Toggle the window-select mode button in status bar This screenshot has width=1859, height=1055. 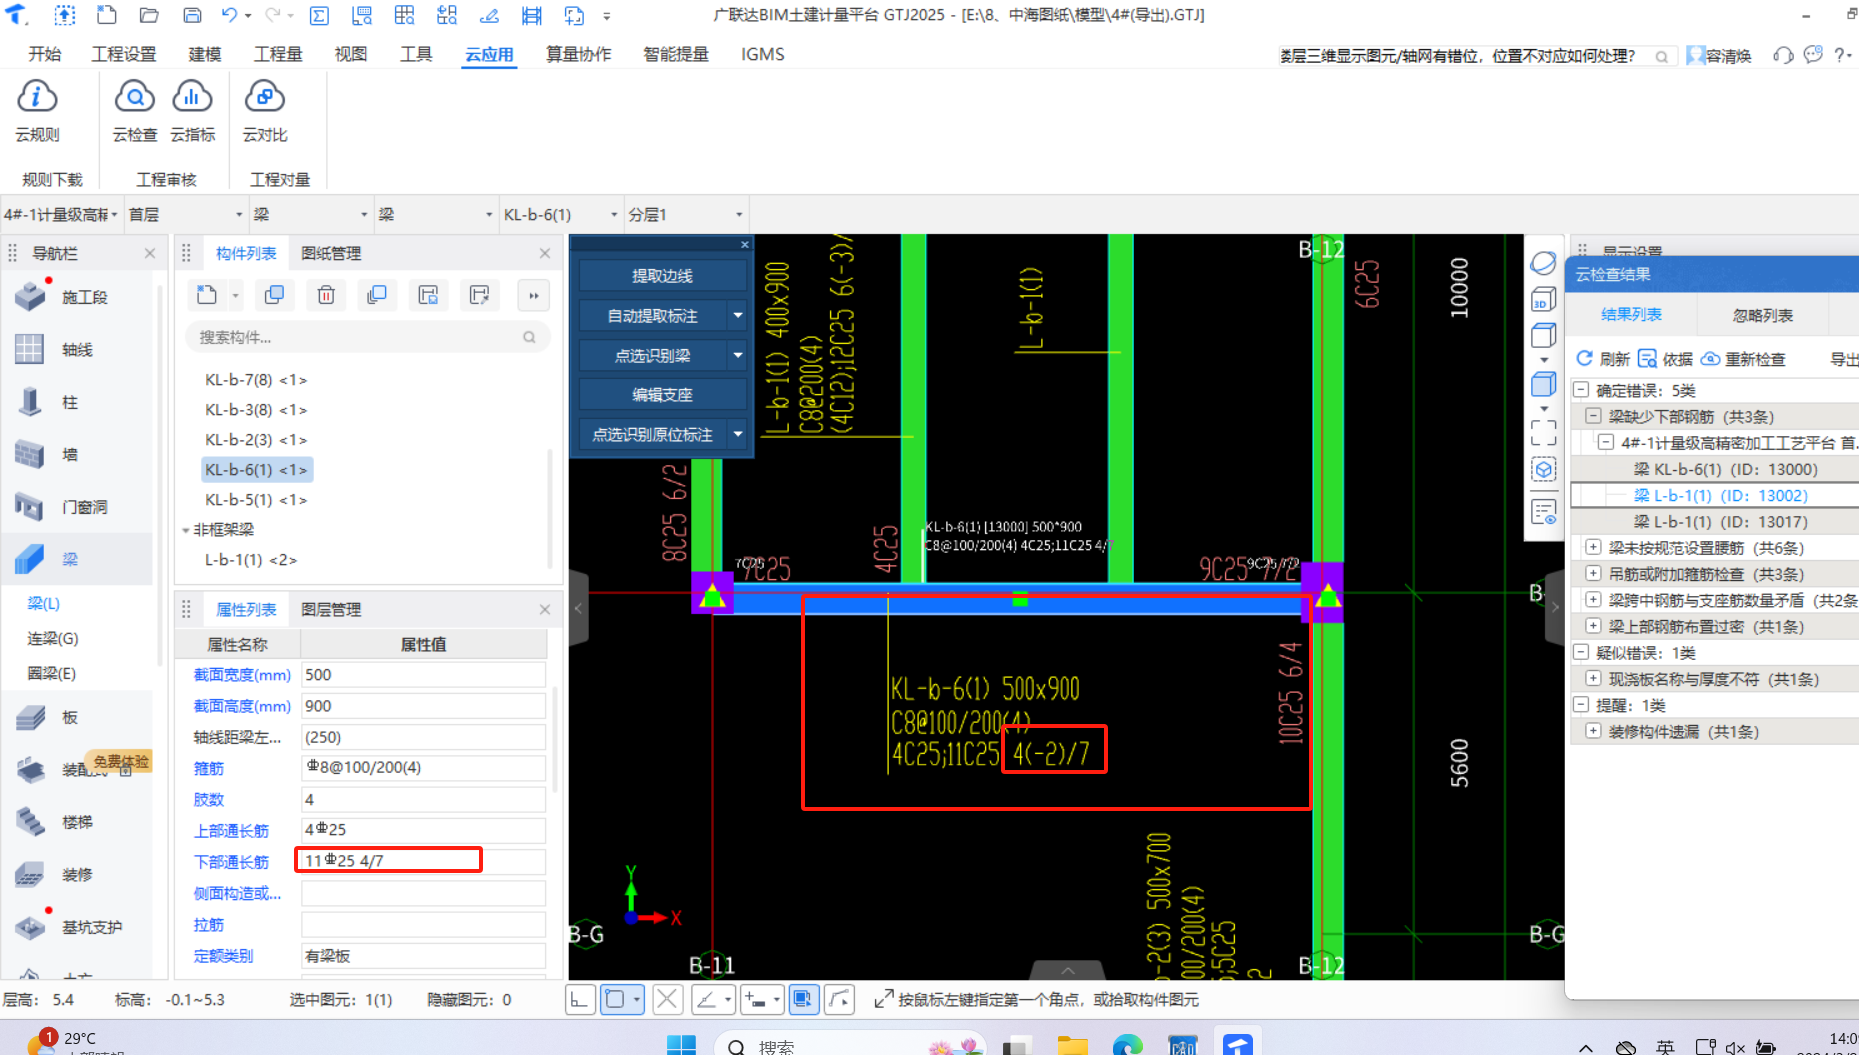click(x=803, y=999)
